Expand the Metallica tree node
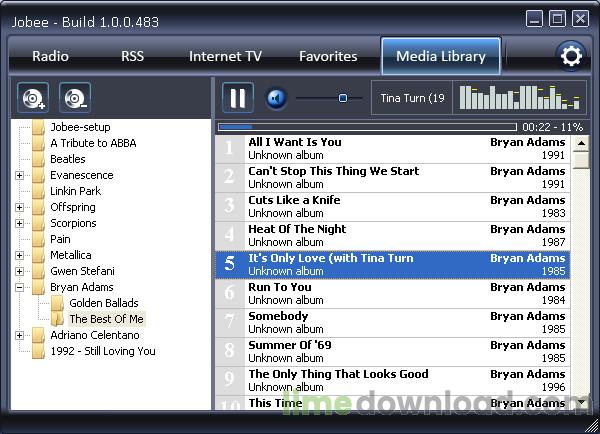Viewport: 600px width, 434px height. [19, 255]
